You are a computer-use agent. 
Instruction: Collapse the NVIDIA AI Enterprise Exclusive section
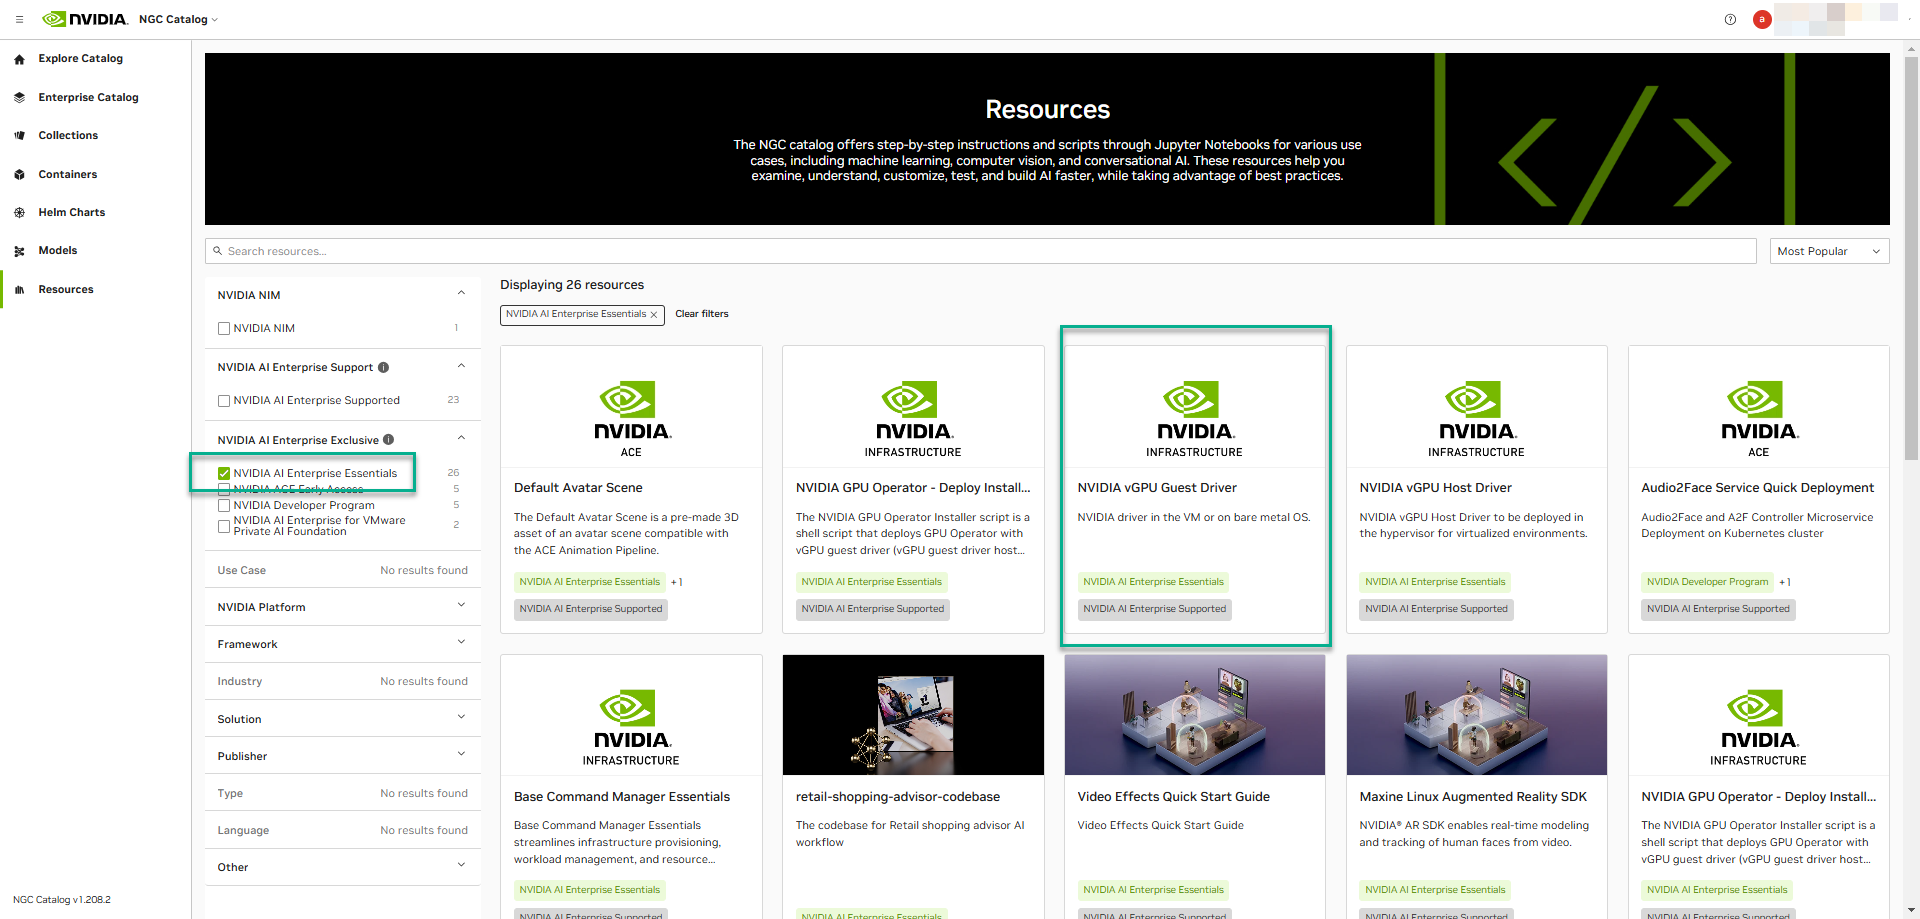click(x=461, y=438)
